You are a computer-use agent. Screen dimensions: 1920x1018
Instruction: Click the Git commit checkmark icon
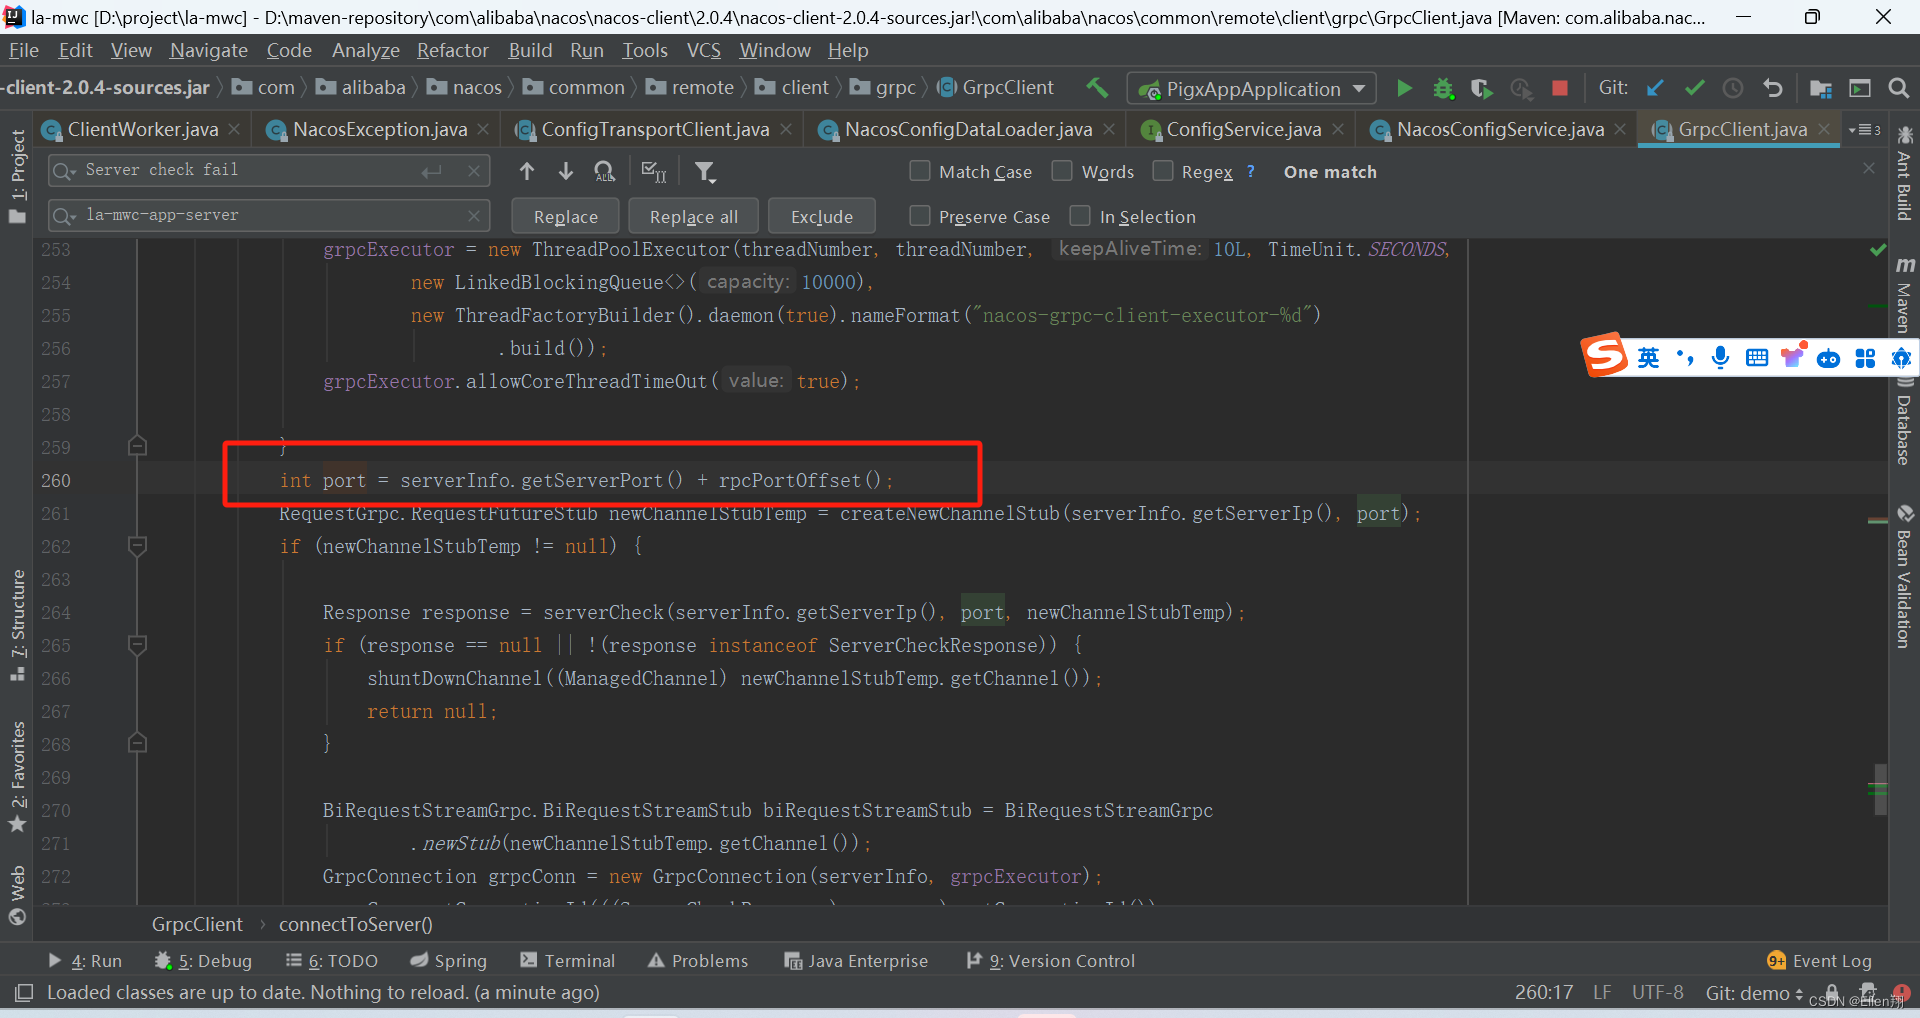click(1694, 88)
